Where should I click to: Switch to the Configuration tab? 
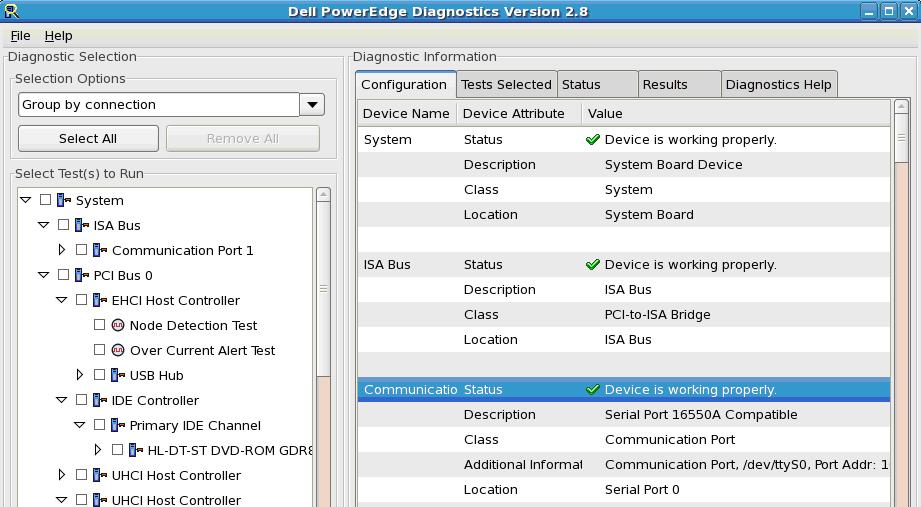[405, 85]
